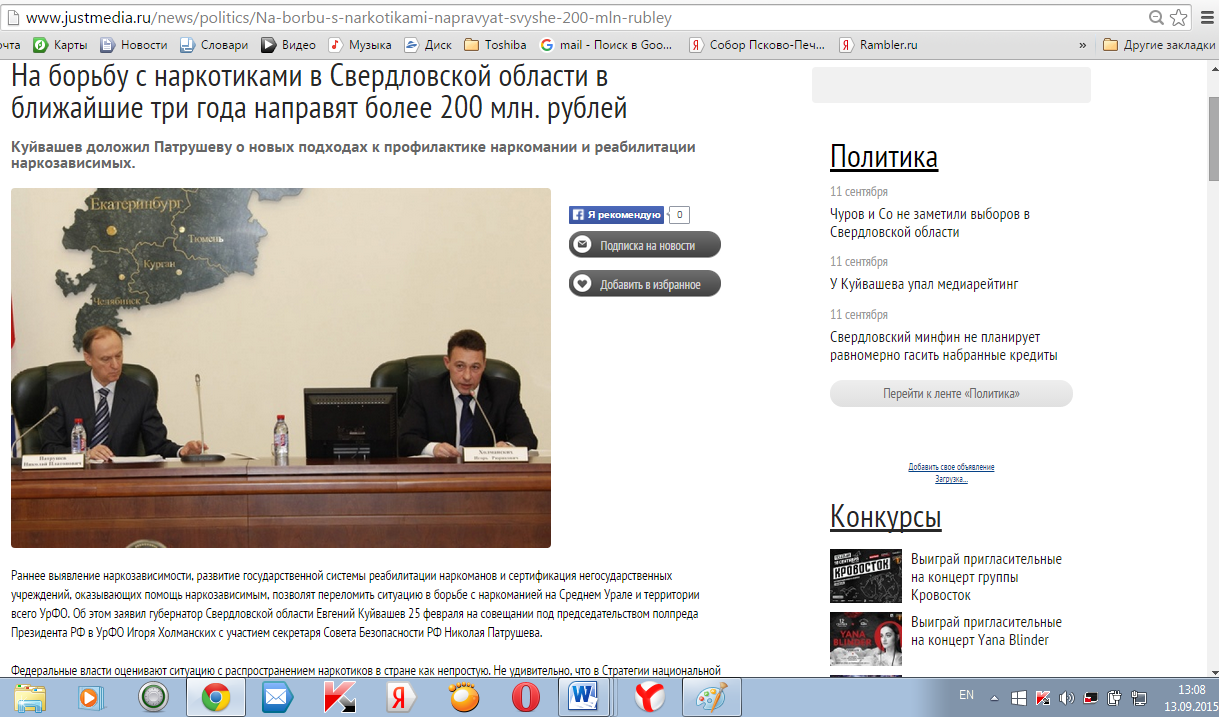Screen dimensions: 1219x717
Task: Expand hidden bookmarks with the » chevron
Action: [x=1082, y=45]
